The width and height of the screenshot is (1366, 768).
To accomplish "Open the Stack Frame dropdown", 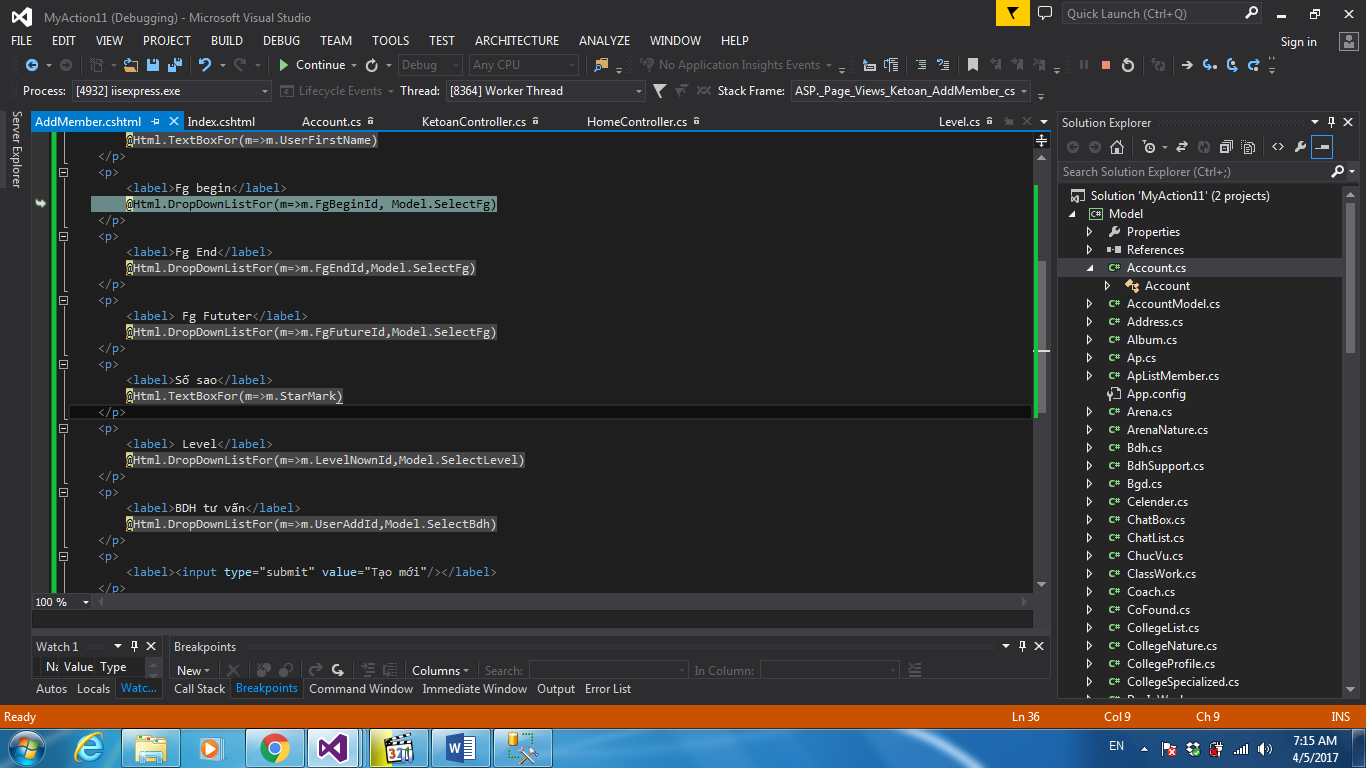I will [910, 91].
